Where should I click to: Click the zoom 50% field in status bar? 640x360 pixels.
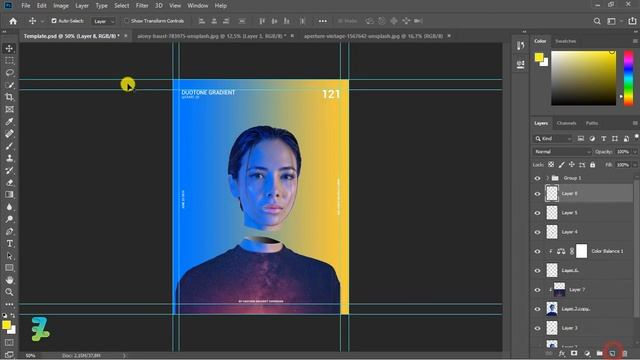[30, 356]
